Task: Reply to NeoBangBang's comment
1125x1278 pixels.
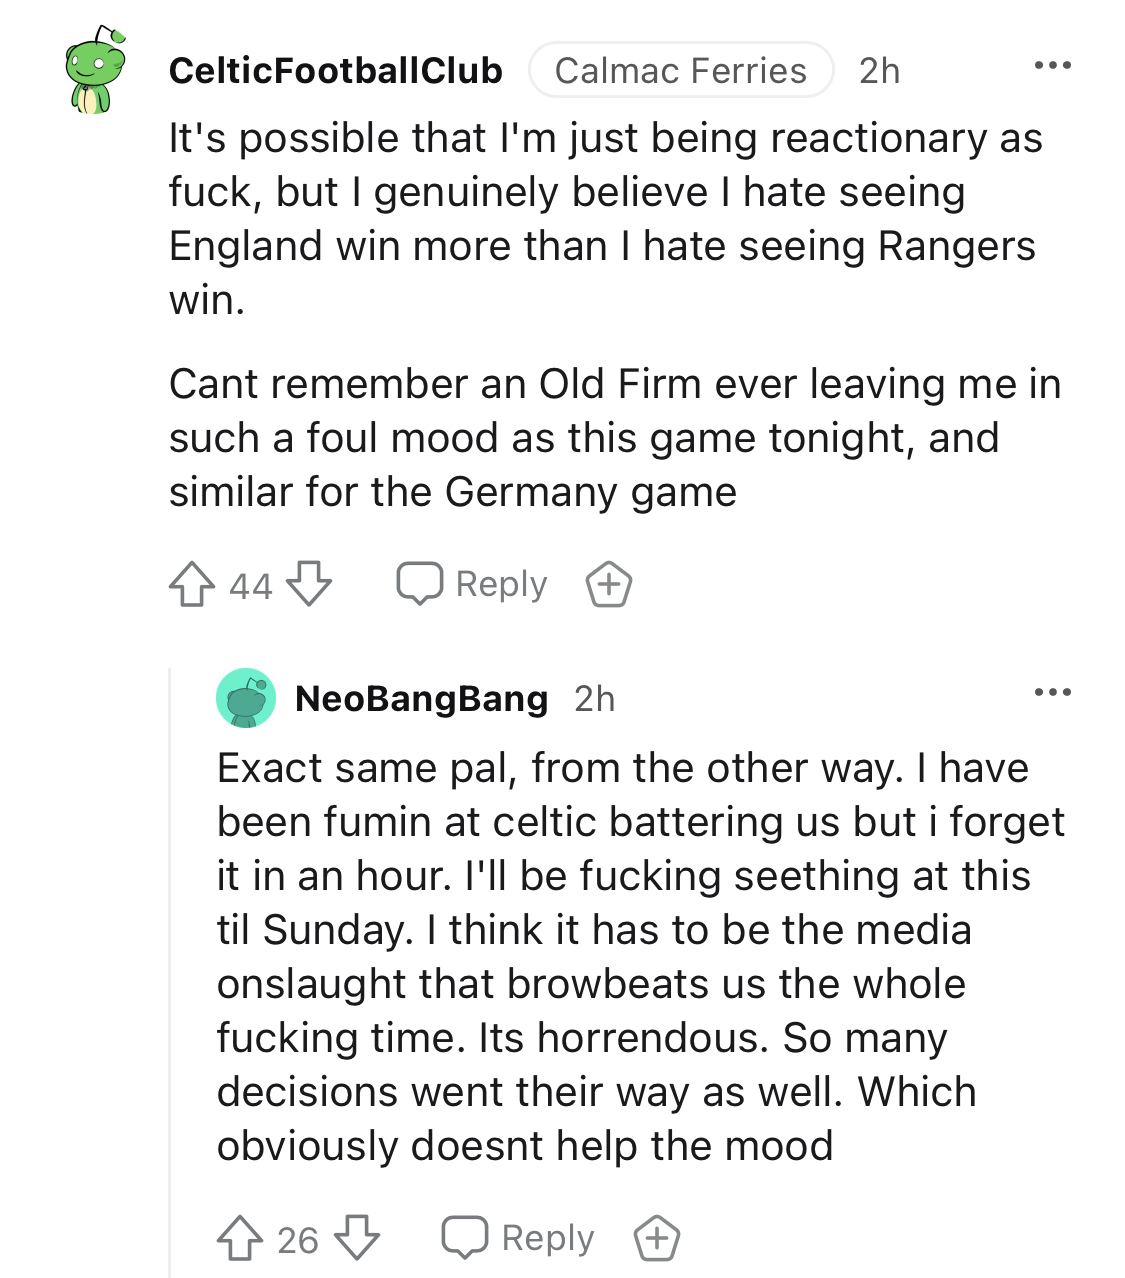Action: (519, 1239)
